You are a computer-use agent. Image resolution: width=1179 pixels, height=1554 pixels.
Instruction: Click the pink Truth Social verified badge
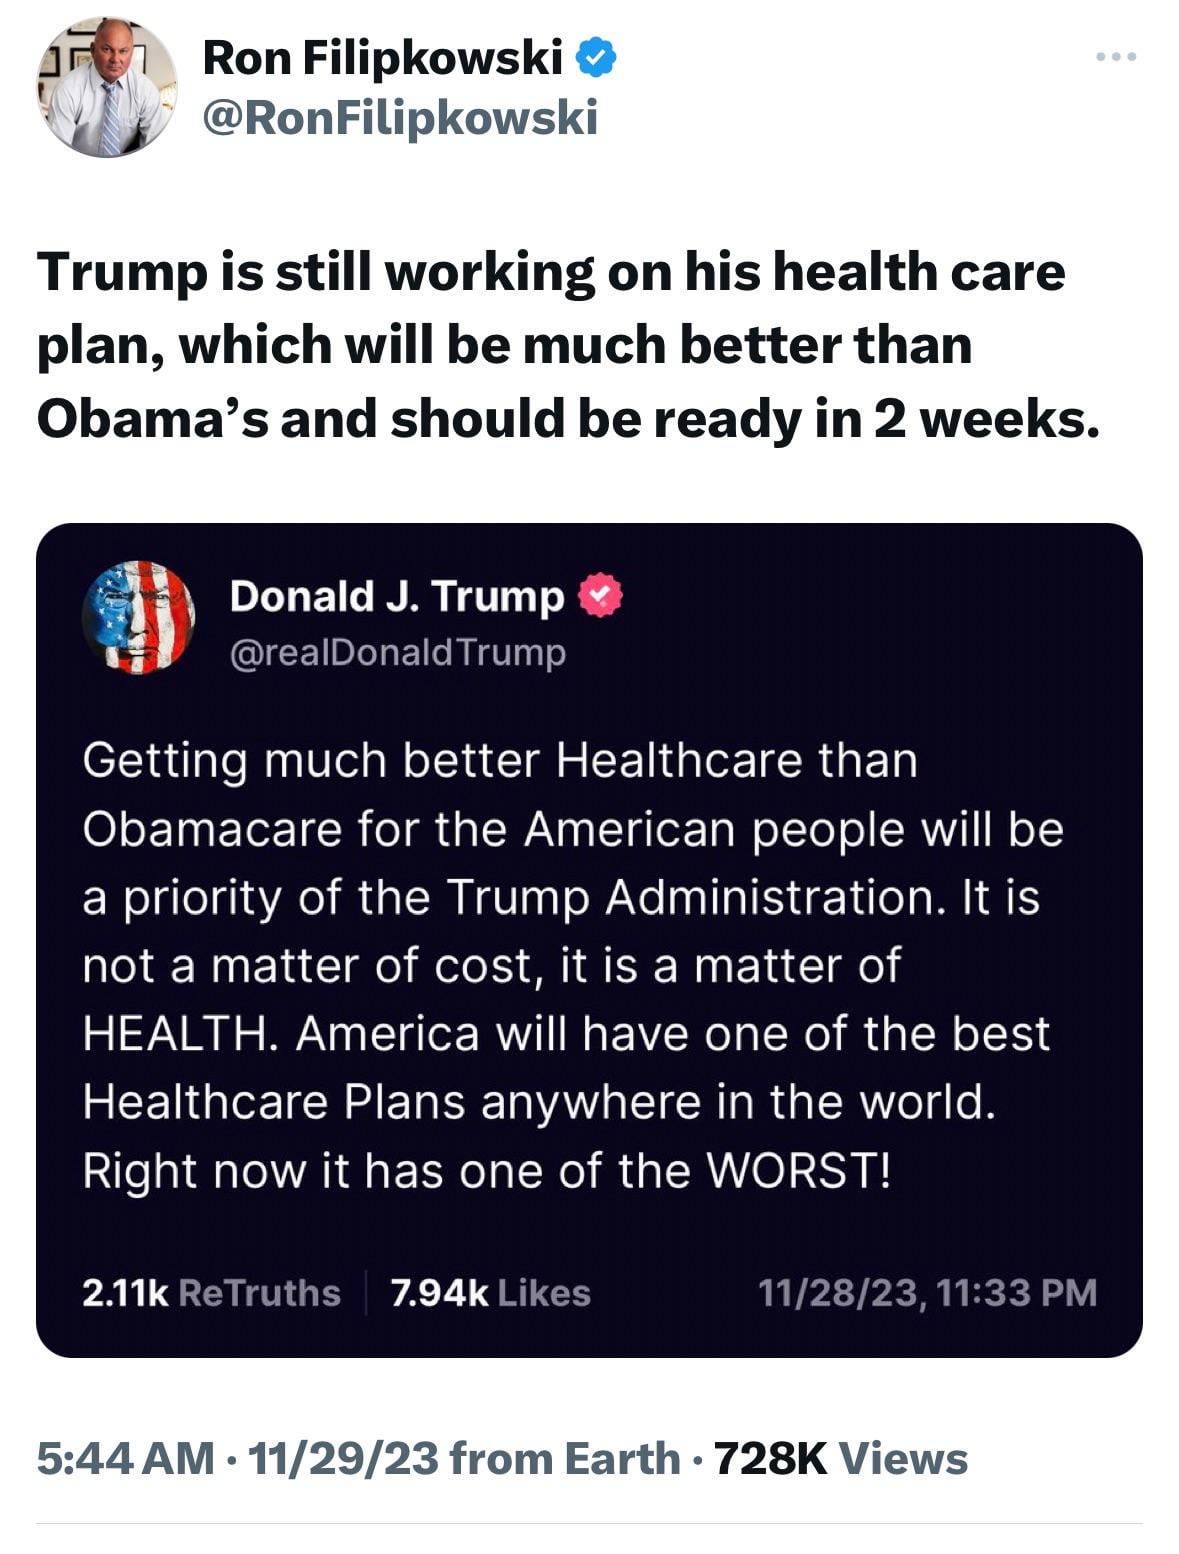coord(602,596)
